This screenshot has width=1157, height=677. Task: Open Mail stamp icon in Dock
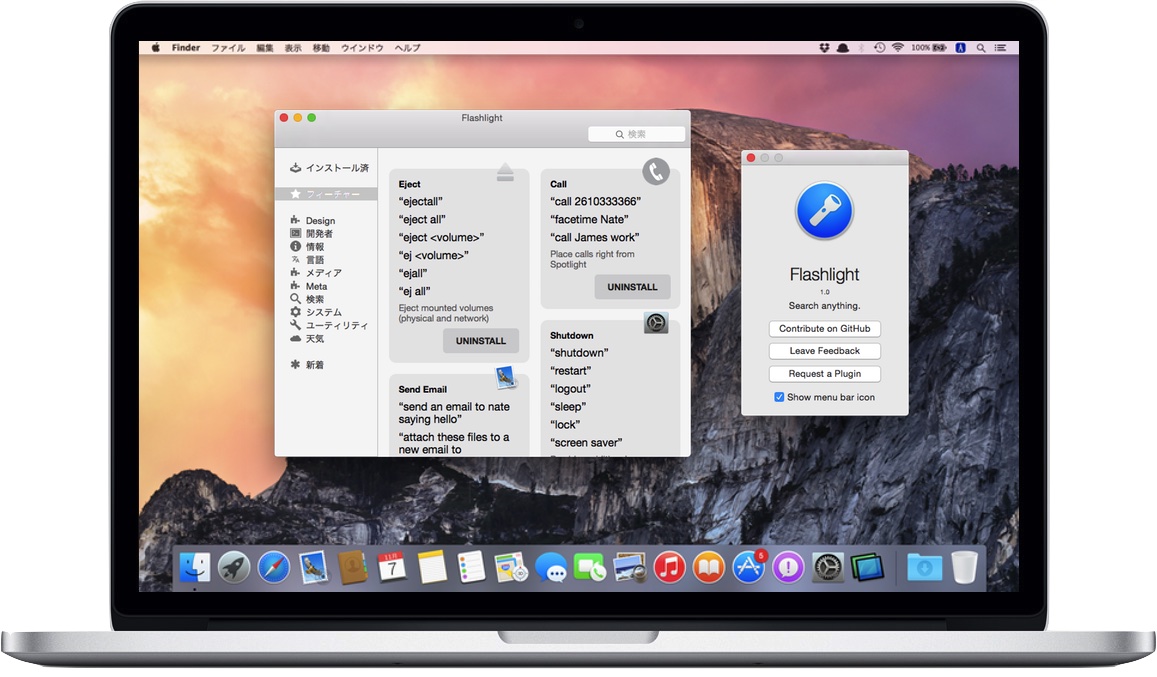(314, 568)
